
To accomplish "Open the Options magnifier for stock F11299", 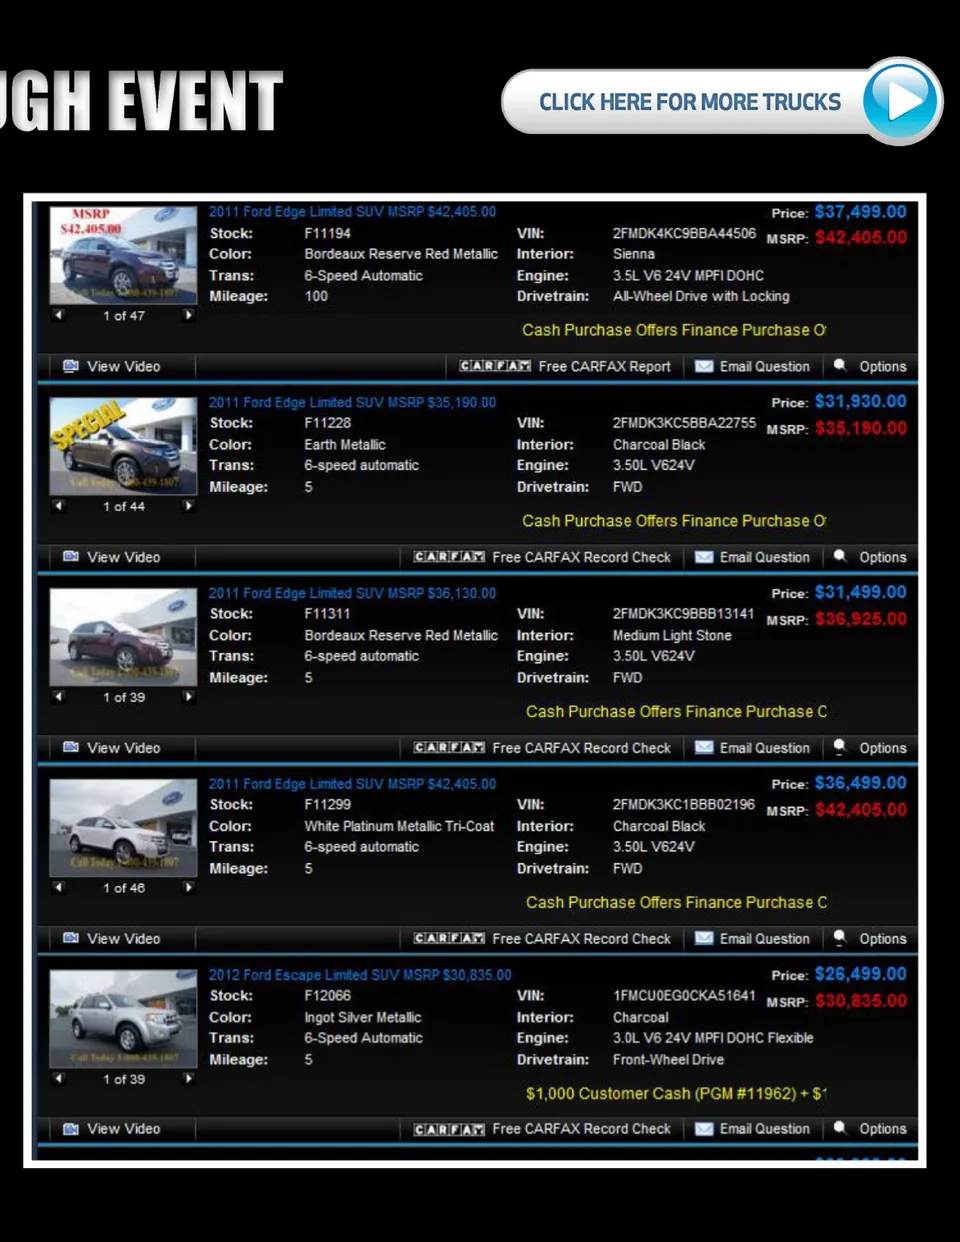I will point(841,938).
